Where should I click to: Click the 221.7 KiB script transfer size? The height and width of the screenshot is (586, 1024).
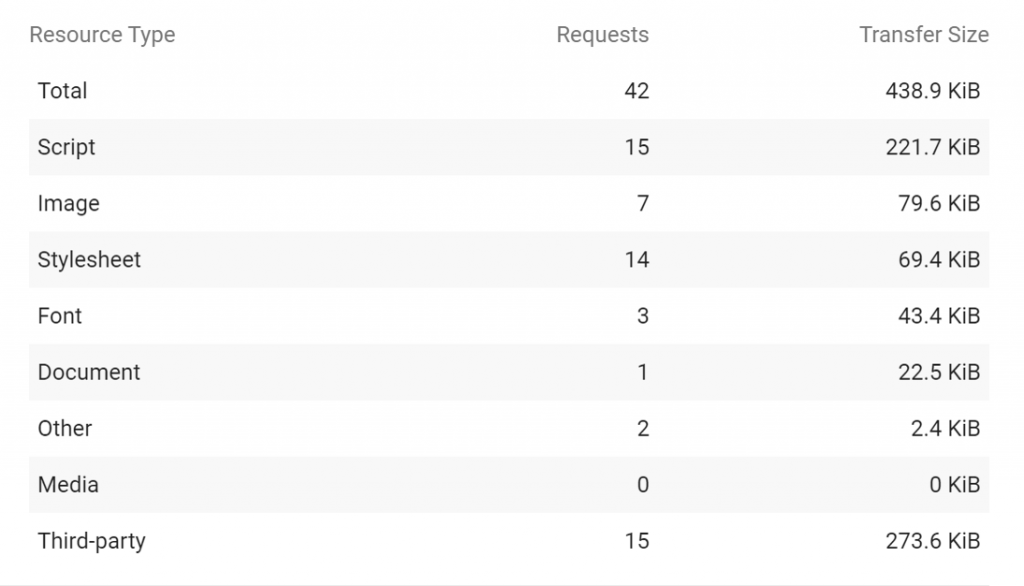click(x=933, y=147)
